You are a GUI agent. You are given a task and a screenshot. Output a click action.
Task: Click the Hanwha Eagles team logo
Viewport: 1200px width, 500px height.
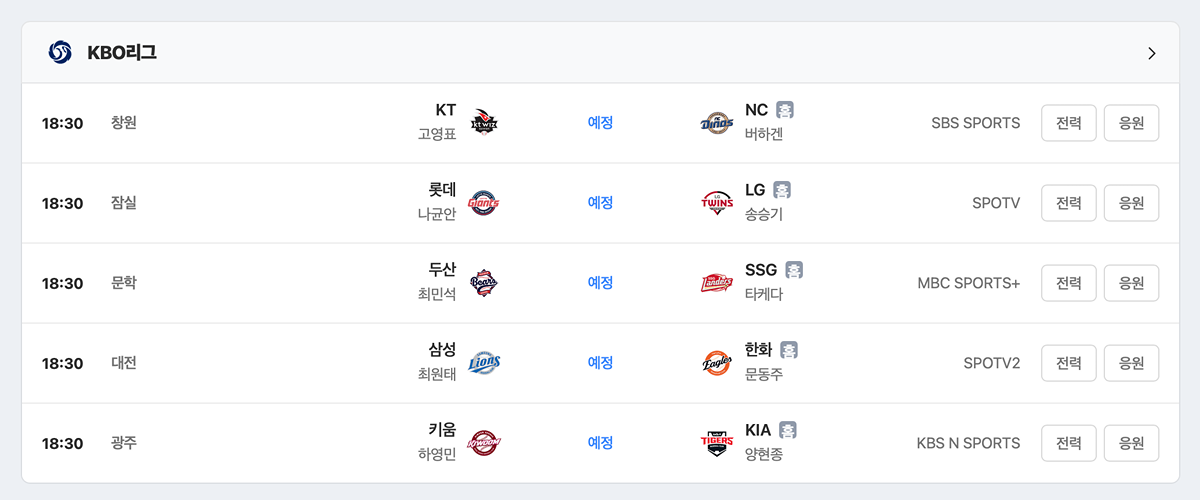(717, 363)
